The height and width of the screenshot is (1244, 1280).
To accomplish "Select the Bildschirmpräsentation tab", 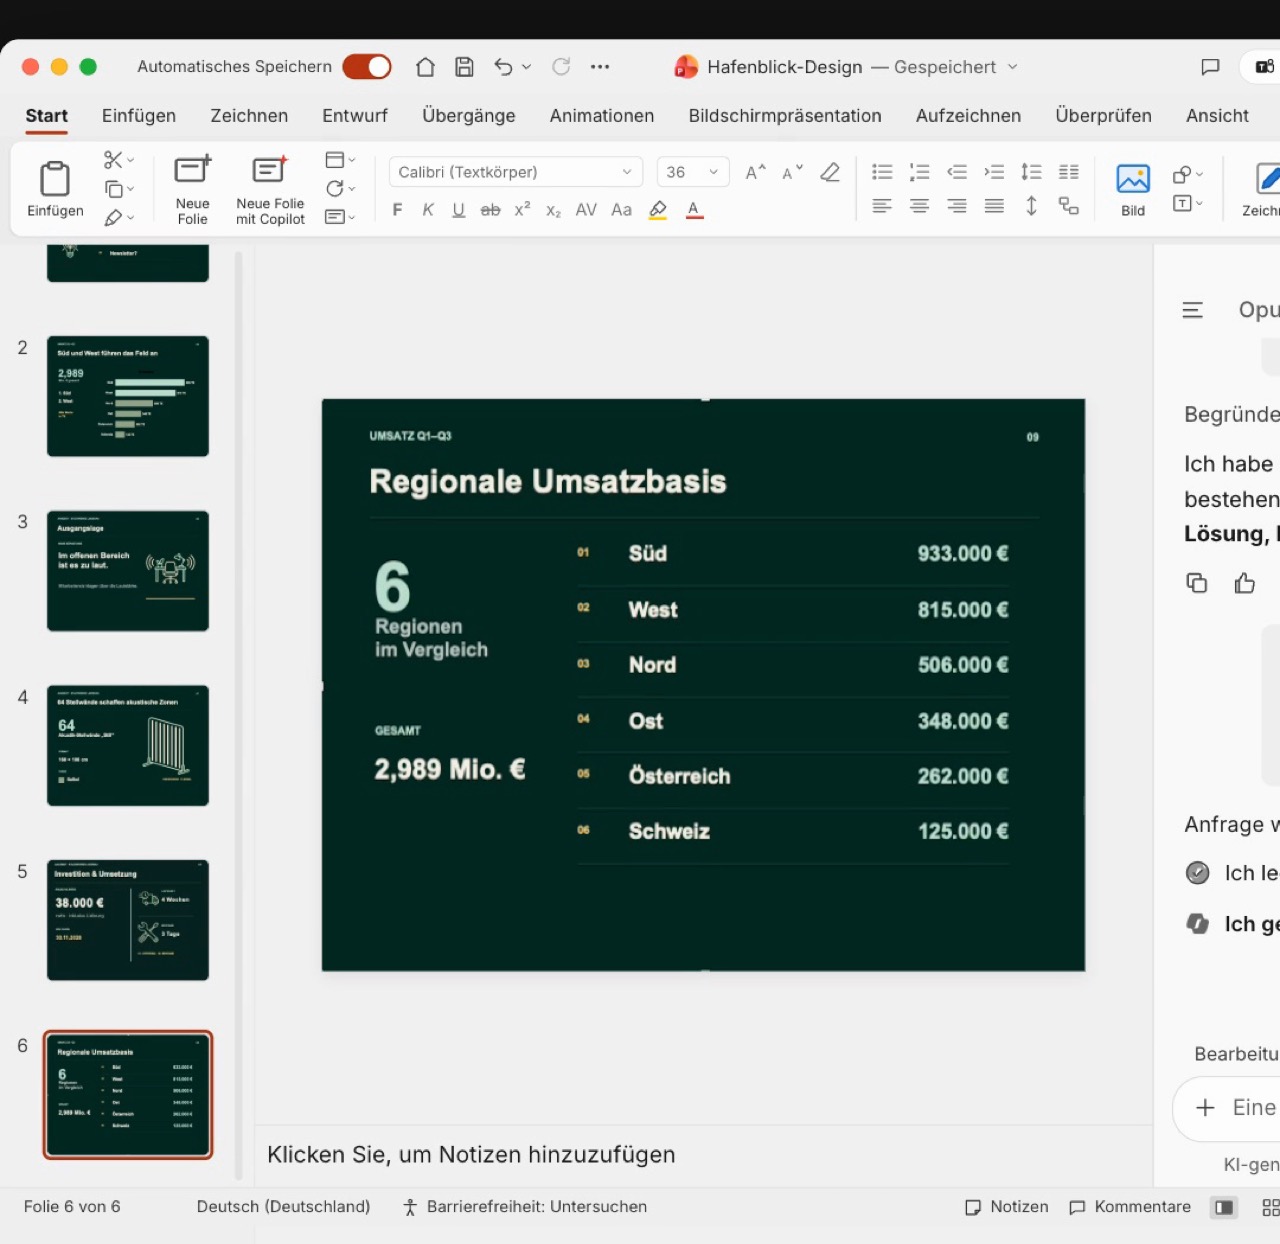I will (785, 115).
